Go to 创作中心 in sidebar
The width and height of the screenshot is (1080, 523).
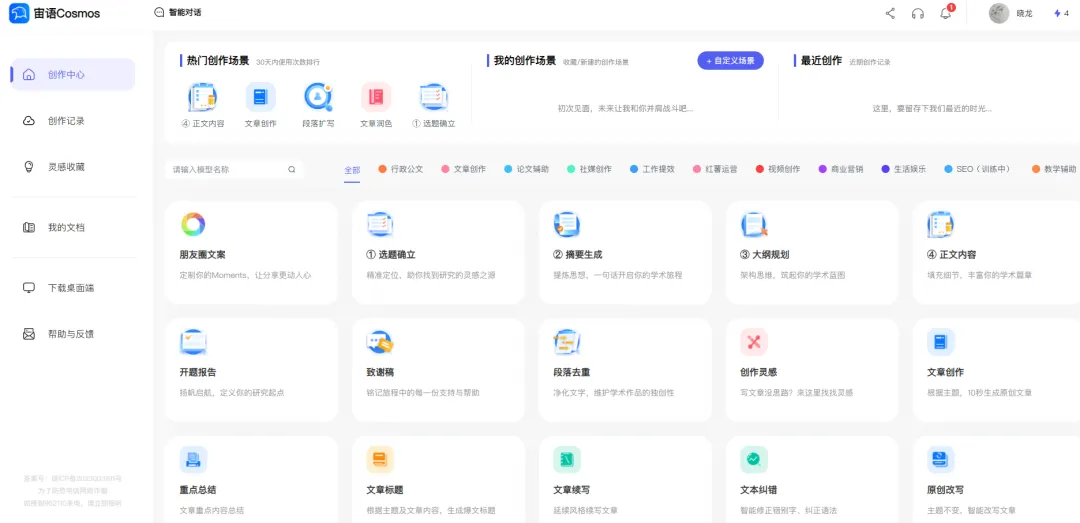(73, 74)
